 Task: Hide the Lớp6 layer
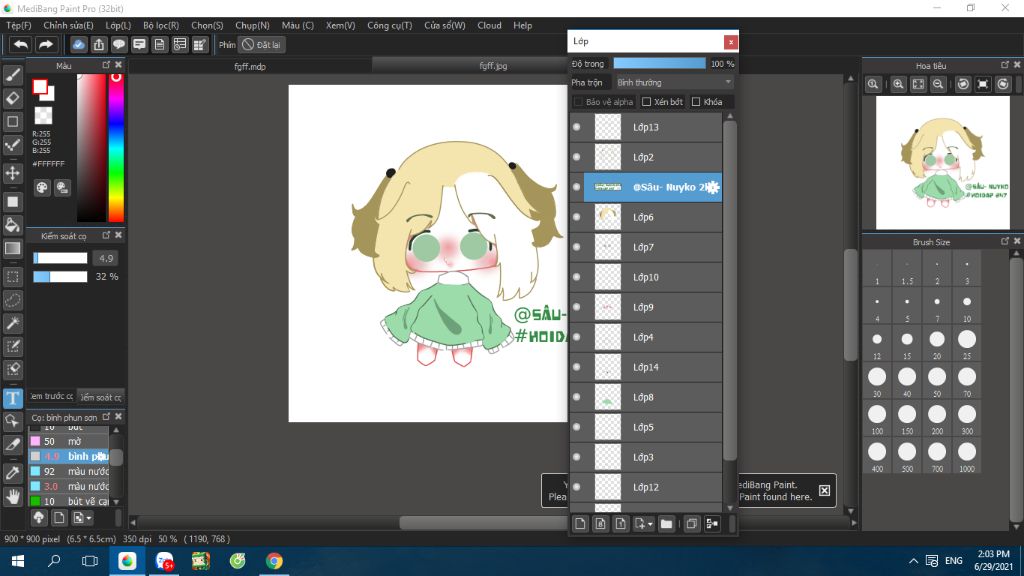577,217
